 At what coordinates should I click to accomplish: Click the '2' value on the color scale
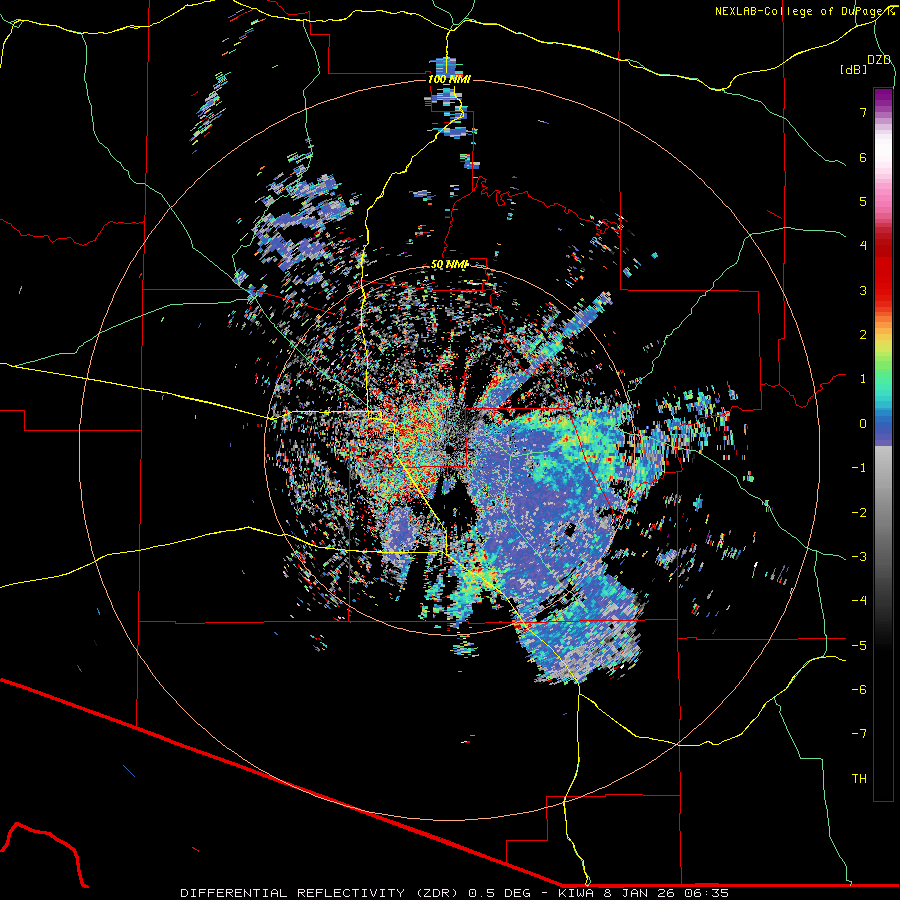click(863, 335)
